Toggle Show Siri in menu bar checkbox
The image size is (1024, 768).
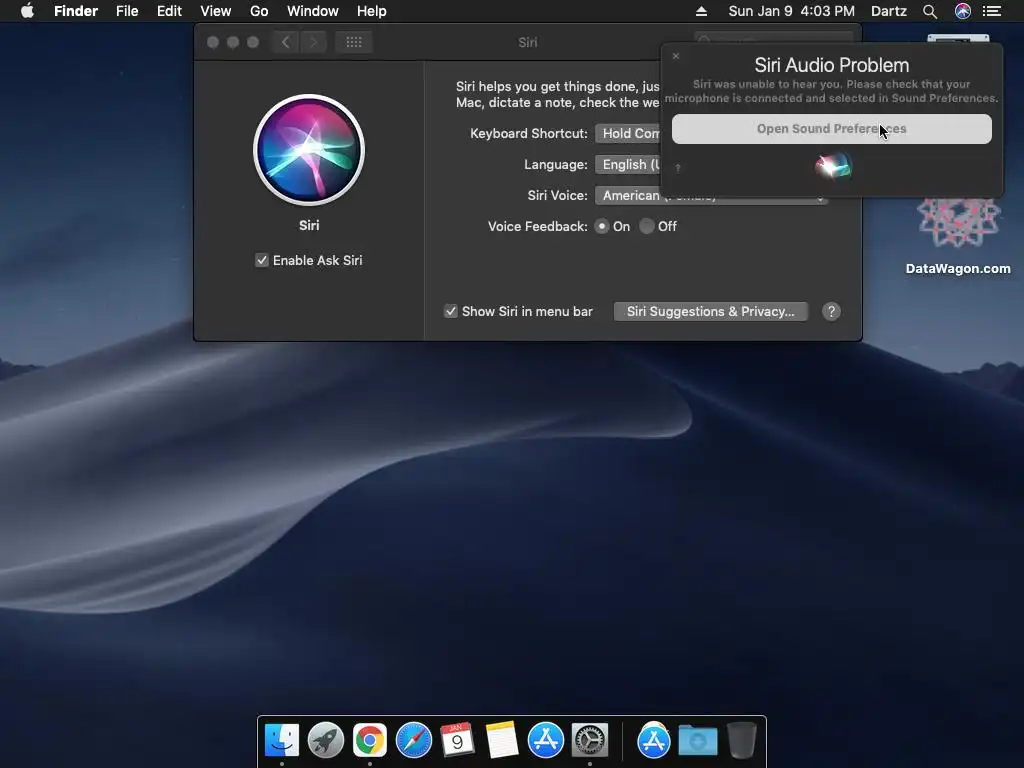point(451,312)
